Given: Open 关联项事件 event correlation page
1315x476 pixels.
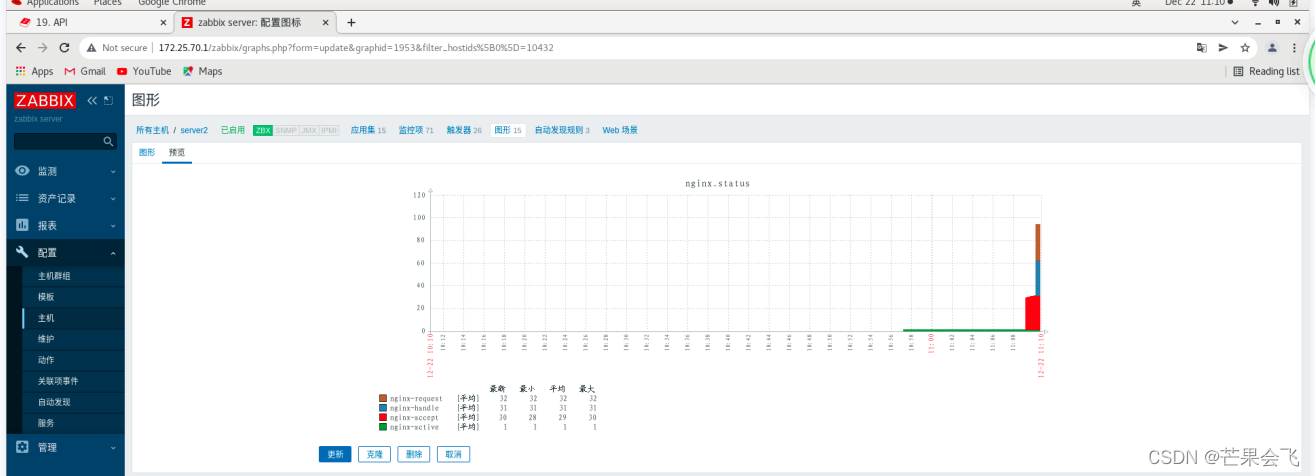Looking at the screenshot, I should click(x=58, y=381).
